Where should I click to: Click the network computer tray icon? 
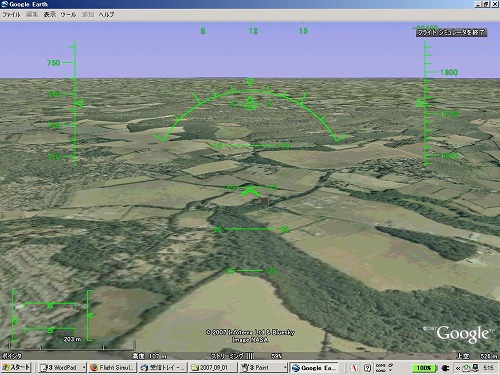(475, 367)
